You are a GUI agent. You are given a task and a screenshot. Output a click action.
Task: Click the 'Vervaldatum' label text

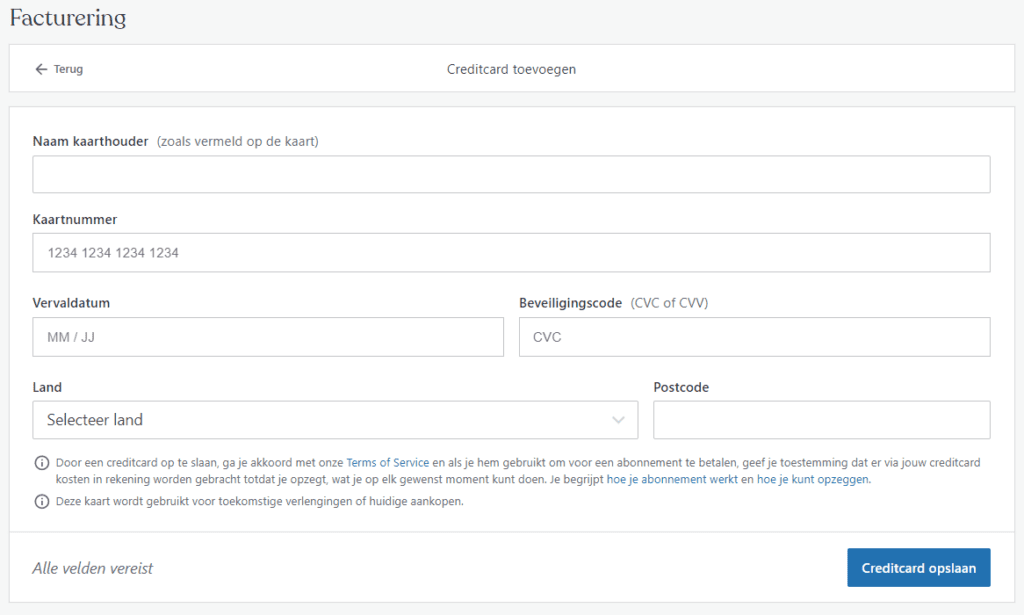[71, 303]
